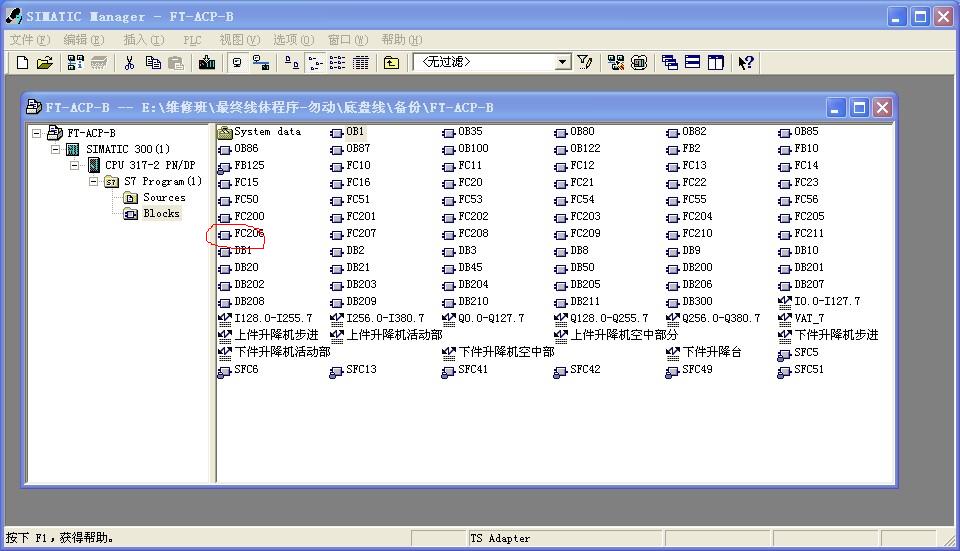Click the filter funnel settings icon

[585, 62]
